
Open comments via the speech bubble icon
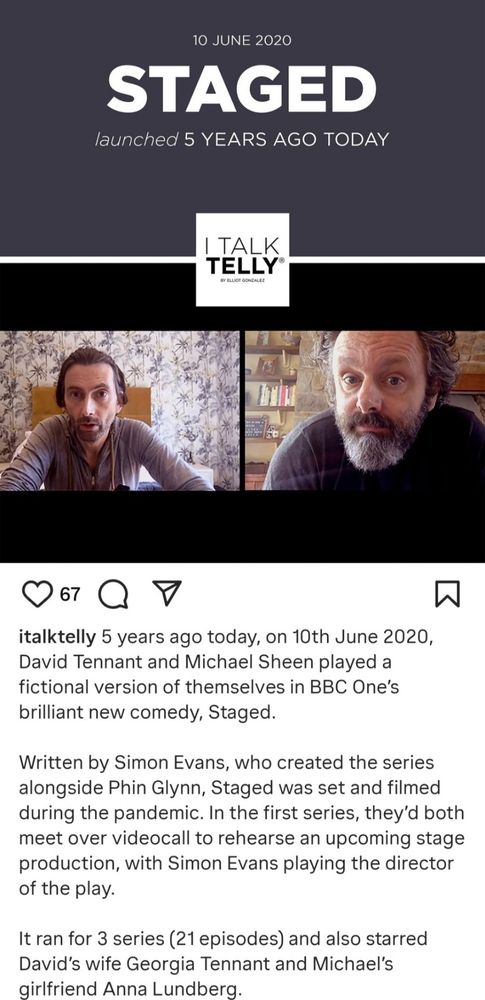pyautogui.click(x=112, y=595)
